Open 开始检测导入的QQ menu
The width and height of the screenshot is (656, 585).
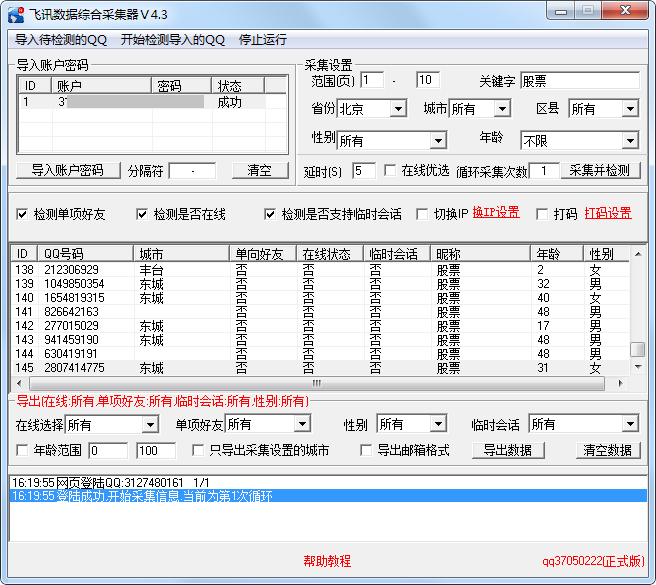tap(172, 40)
